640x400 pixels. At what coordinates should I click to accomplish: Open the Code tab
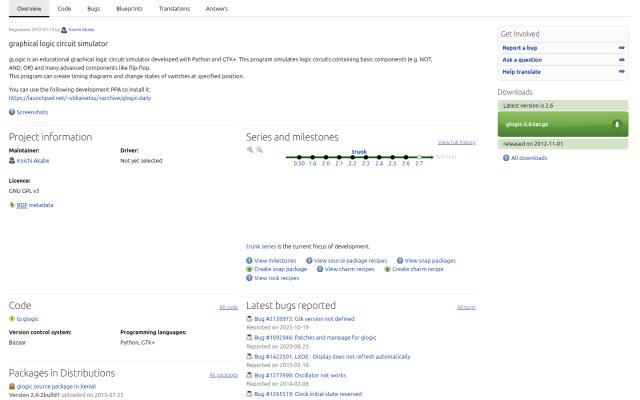tap(64, 9)
